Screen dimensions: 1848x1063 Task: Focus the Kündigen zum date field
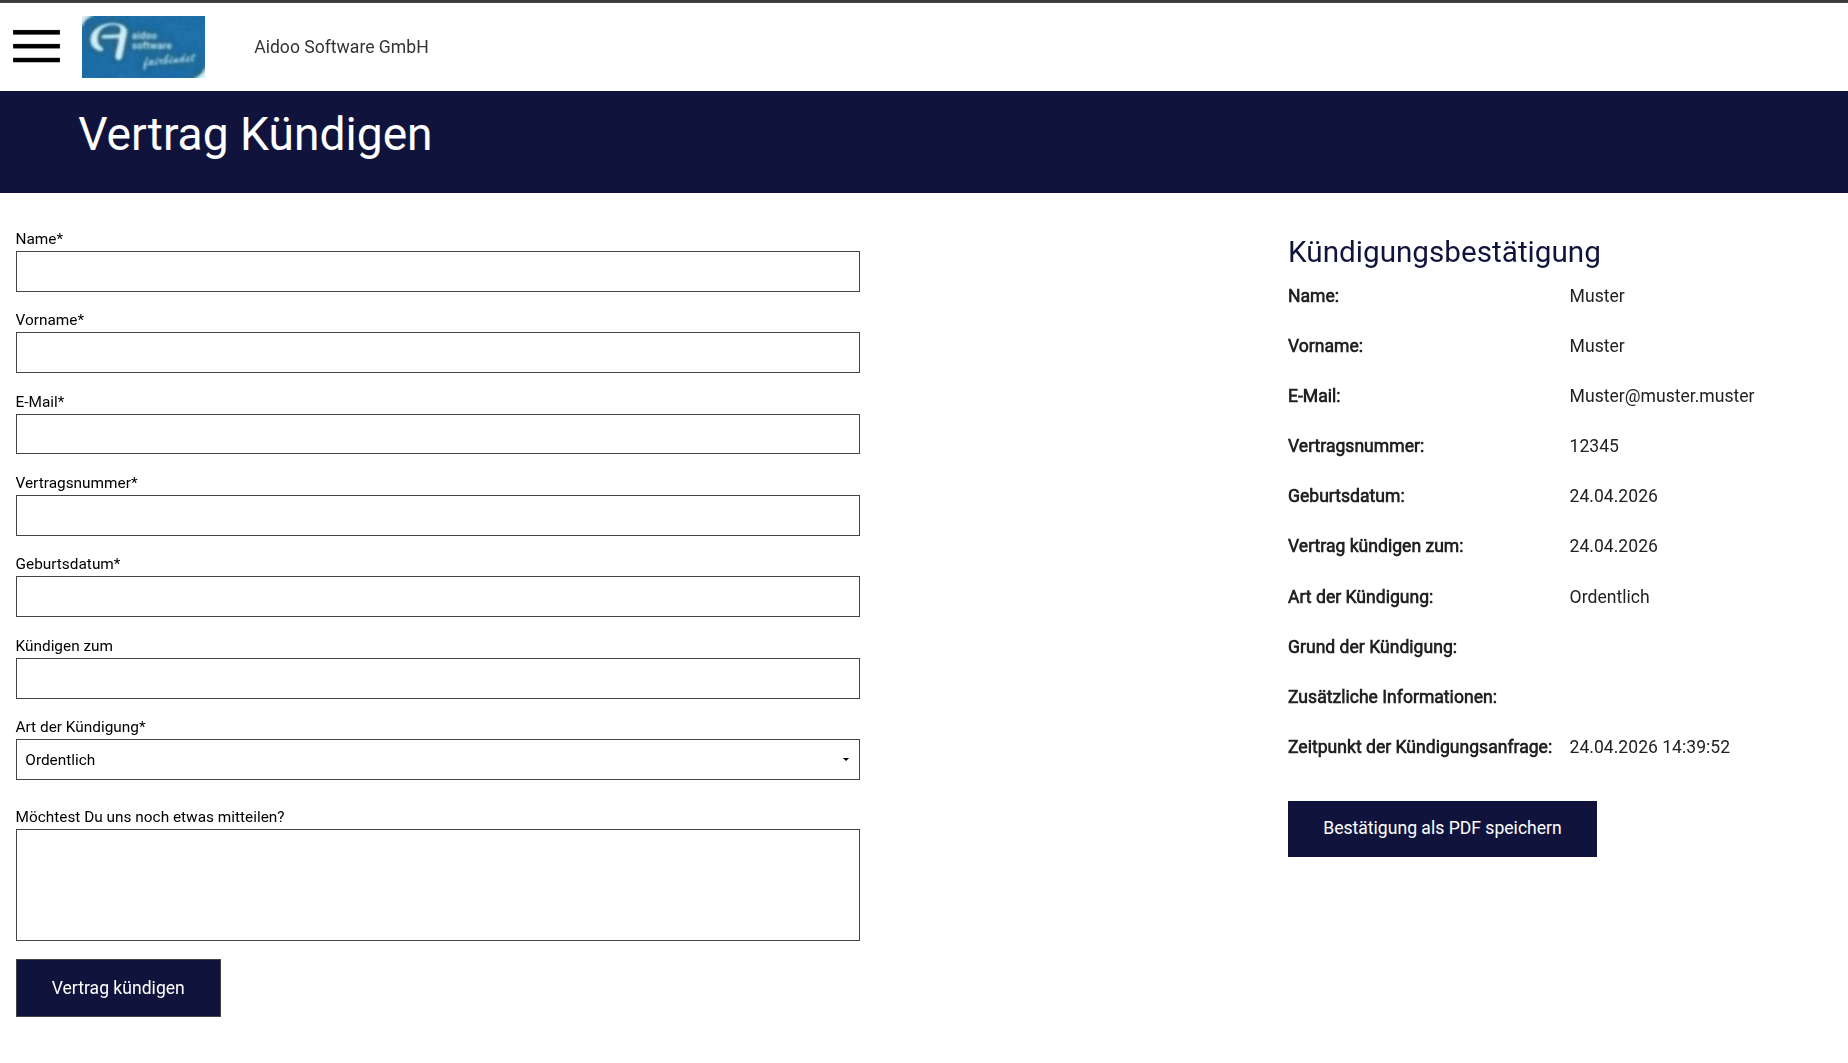coord(438,679)
